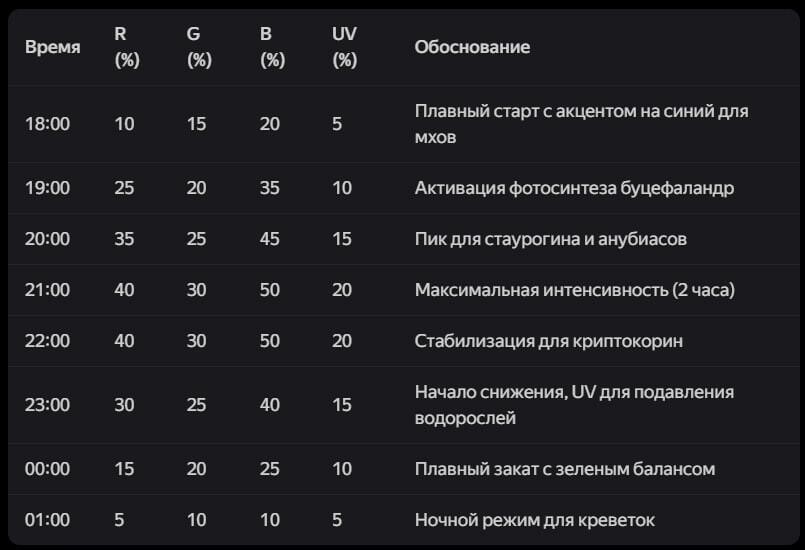805x550 pixels.
Task: Click the G (%) column header
Action: click(x=199, y=47)
